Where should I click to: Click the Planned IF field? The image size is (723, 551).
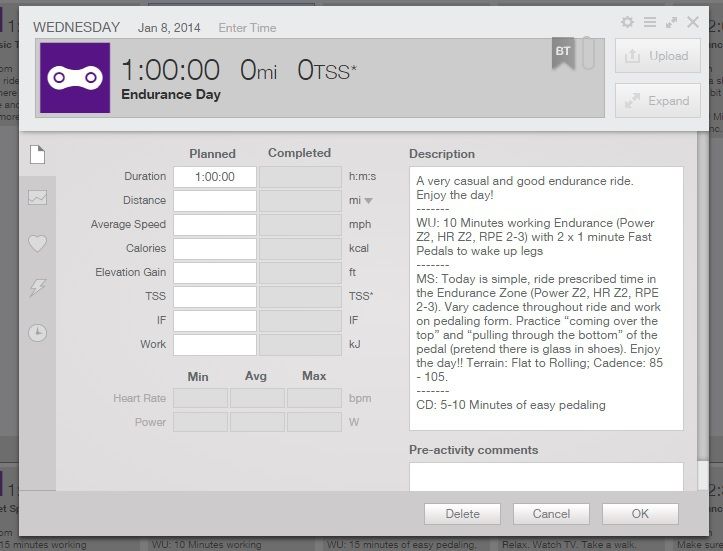[215, 321]
